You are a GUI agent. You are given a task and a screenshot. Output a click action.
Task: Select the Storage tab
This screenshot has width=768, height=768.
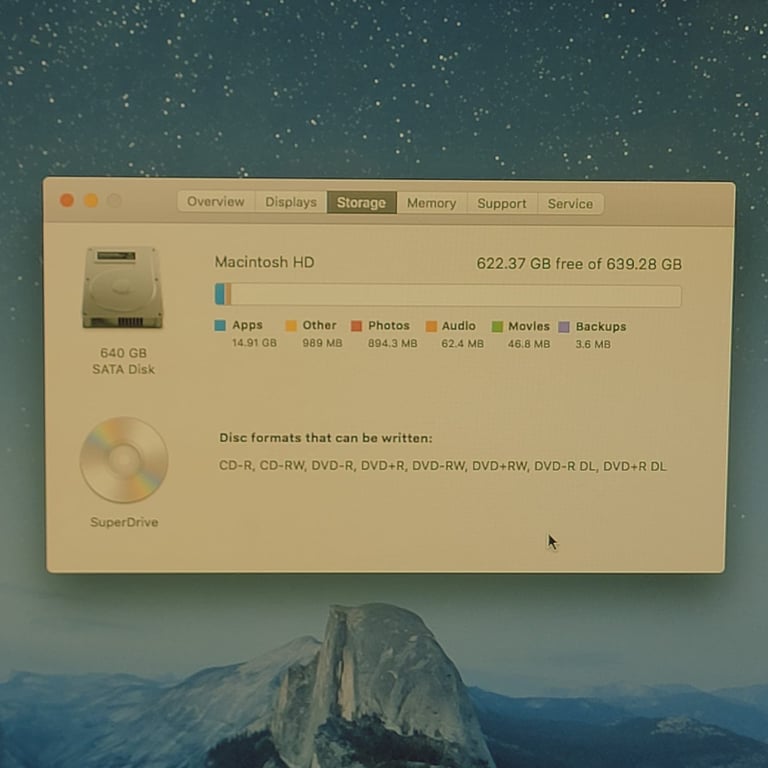click(x=361, y=203)
